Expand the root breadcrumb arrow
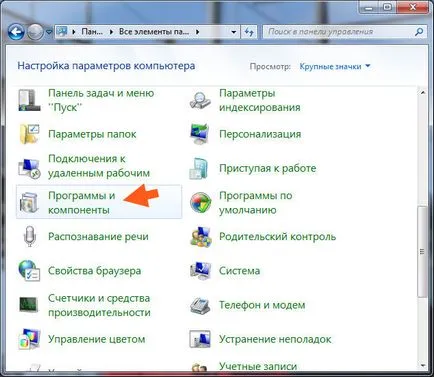The width and height of the screenshot is (434, 377). (x=74, y=32)
